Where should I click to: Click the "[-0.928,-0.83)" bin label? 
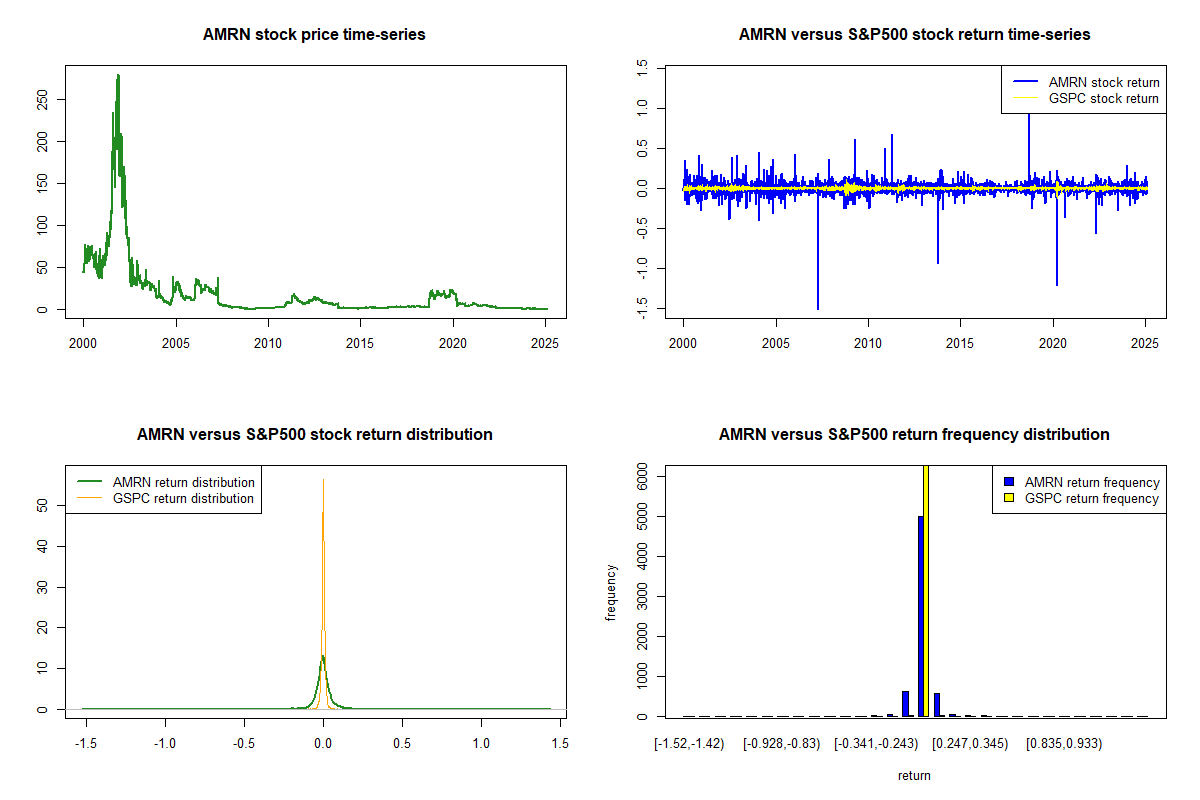tap(780, 743)
